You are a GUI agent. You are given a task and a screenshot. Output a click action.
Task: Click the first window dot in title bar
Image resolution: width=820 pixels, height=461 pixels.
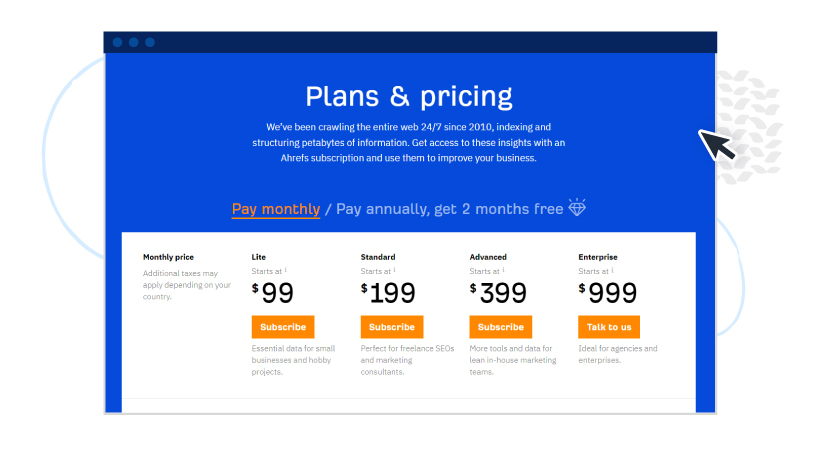pyautogui.click(x=118, y=42)
